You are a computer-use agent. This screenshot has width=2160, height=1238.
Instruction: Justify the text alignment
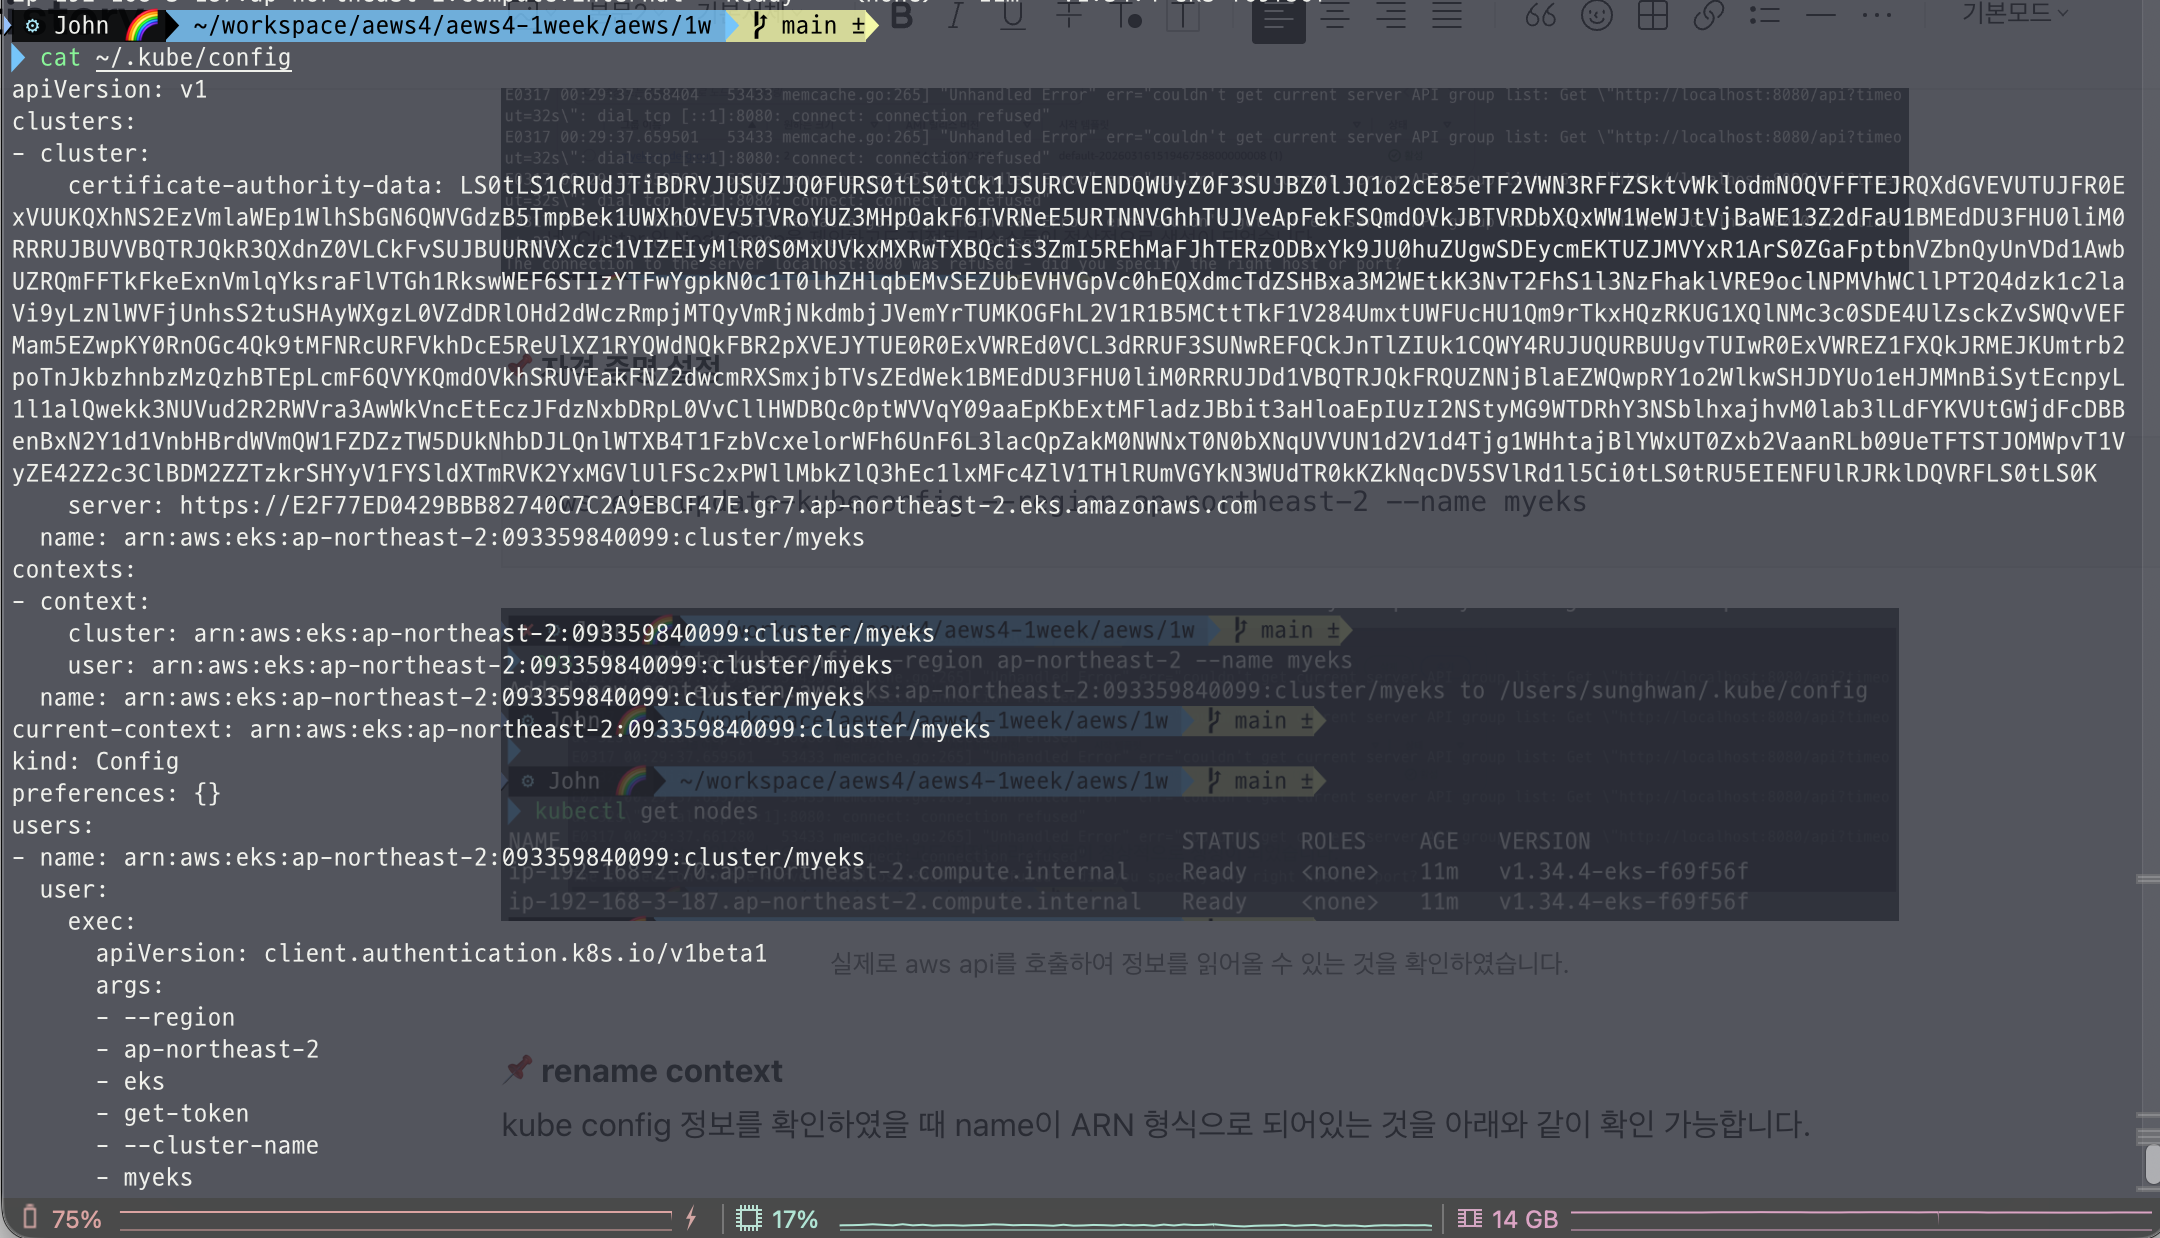[1447, 15]
